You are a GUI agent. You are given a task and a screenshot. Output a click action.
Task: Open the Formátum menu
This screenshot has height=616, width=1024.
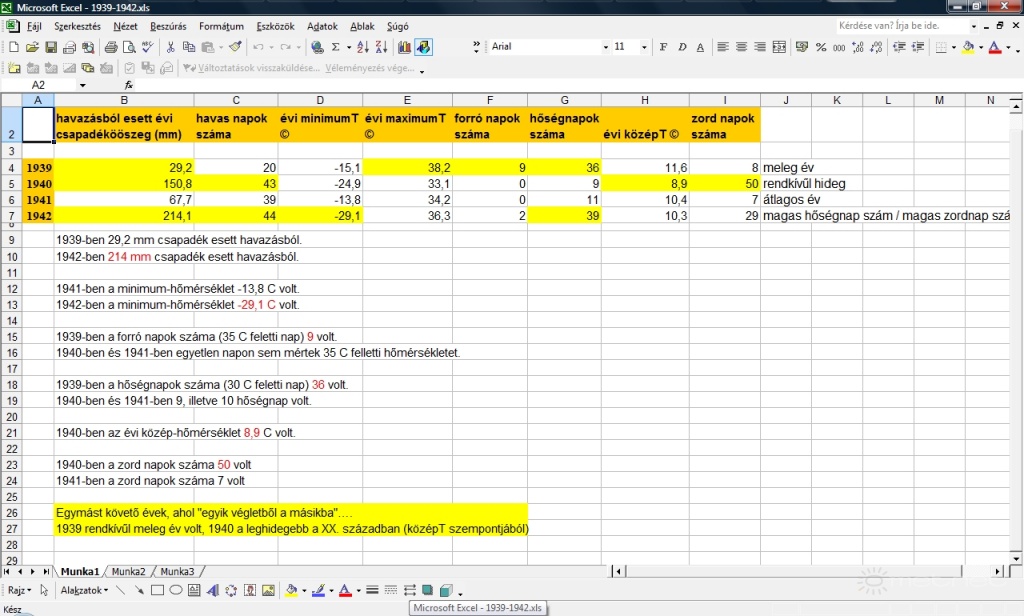(221, 26)
